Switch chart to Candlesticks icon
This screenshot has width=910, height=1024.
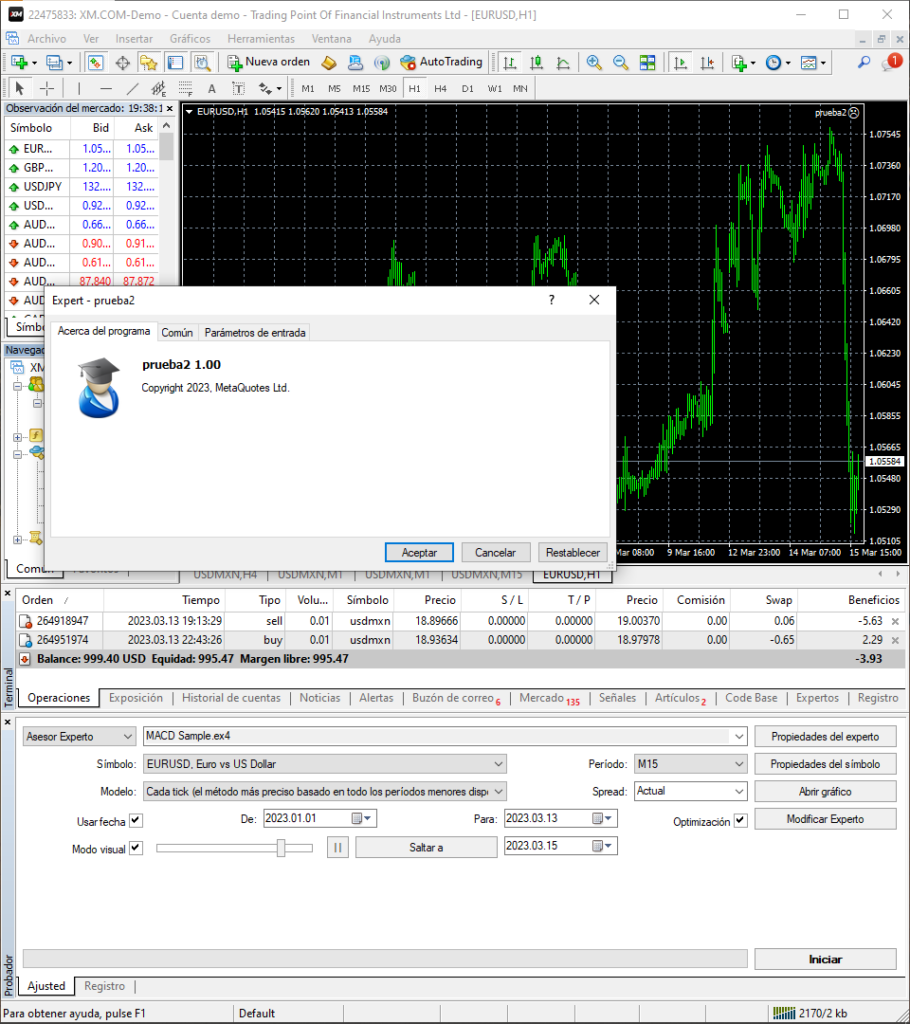[536, 63]
